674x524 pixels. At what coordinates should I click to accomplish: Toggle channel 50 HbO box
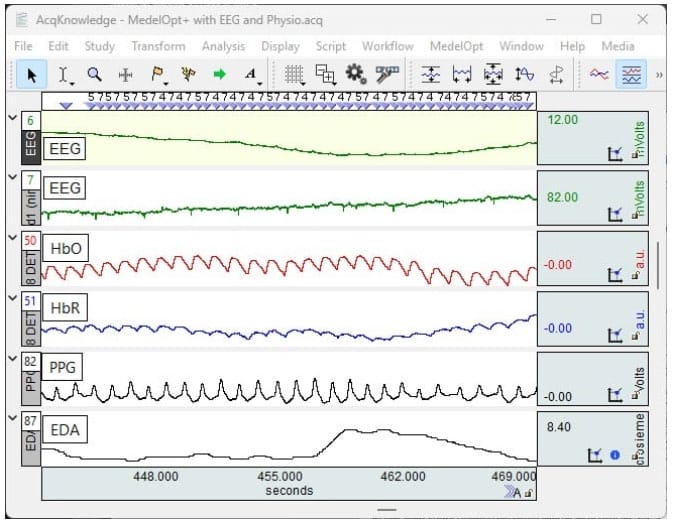click(30, 241)
